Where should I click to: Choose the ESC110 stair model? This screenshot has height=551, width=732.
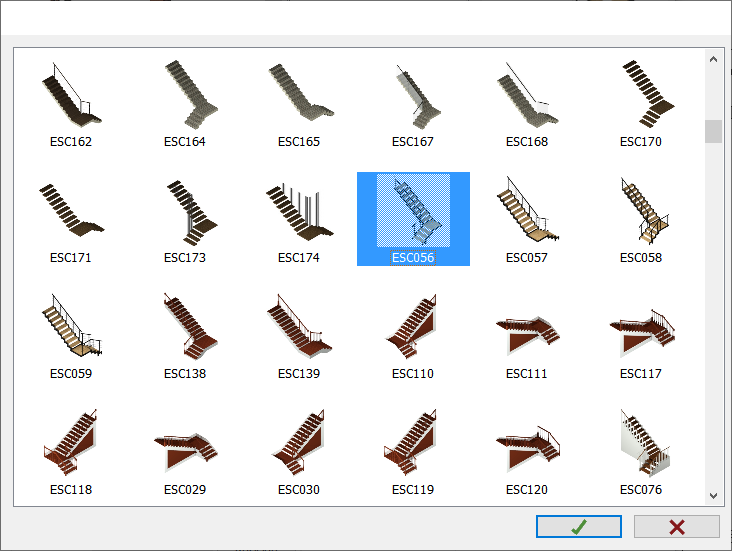[x=413, y=327]
